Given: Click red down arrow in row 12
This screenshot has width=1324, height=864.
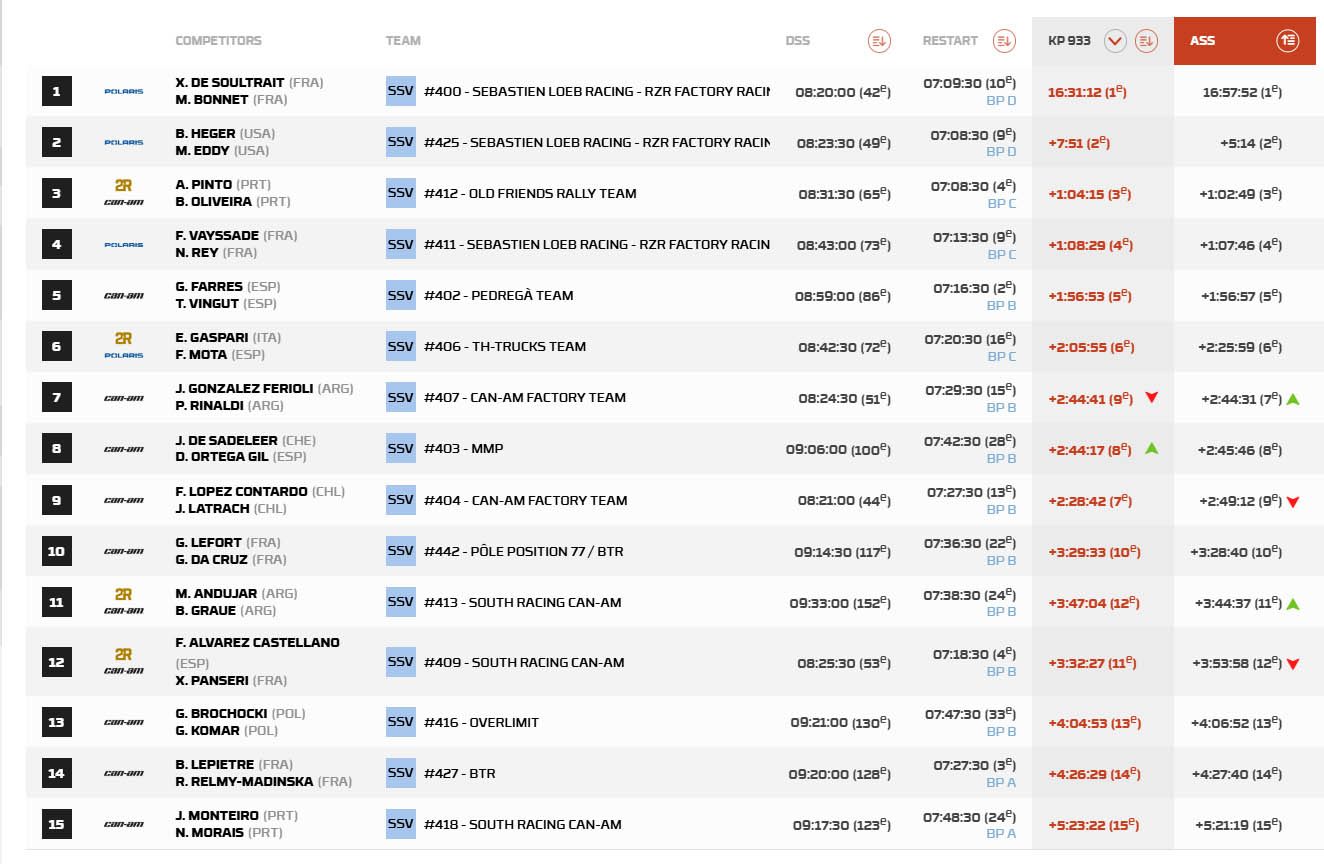Looking at the screenshot, I should pos(1293,663).
